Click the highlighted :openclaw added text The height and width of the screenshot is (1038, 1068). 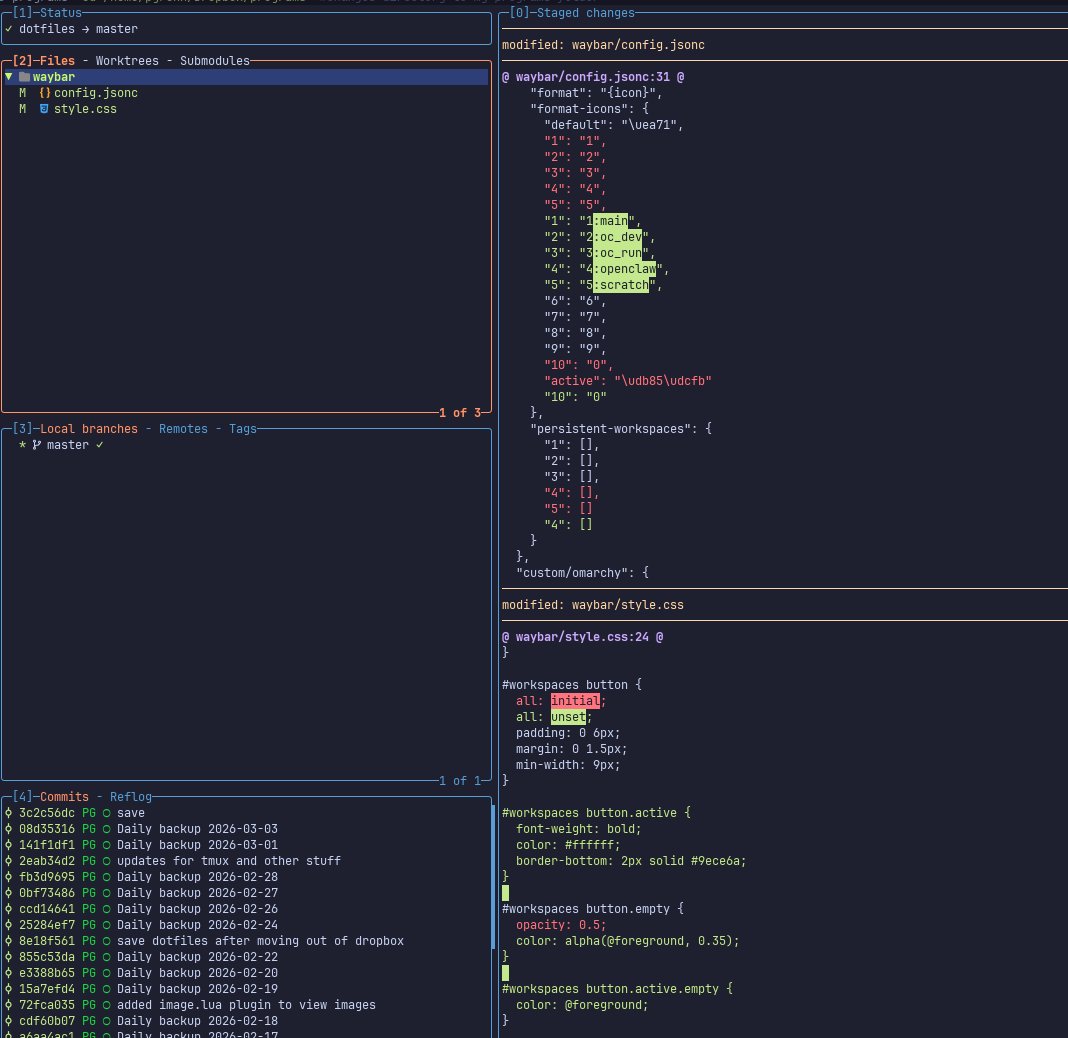point(624,269)
